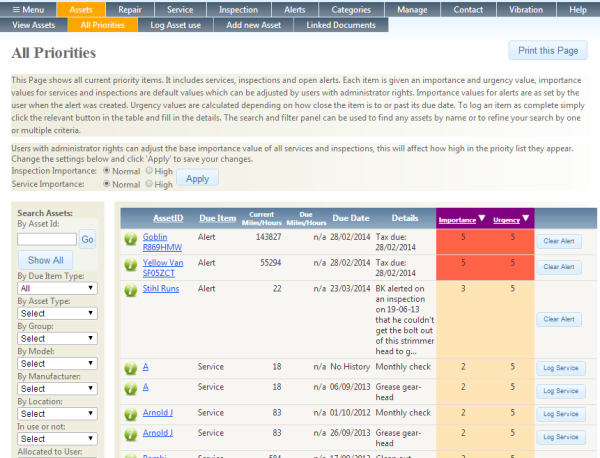Open the Categories tab
The width and height of the screenshot is (600, 458).
click(x=351, y=10)
